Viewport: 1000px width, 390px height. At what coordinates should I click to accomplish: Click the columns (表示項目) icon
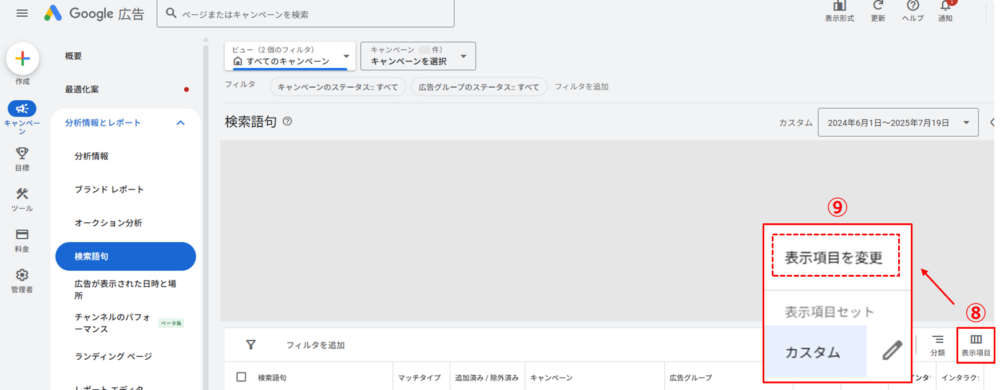coord(976,344)
